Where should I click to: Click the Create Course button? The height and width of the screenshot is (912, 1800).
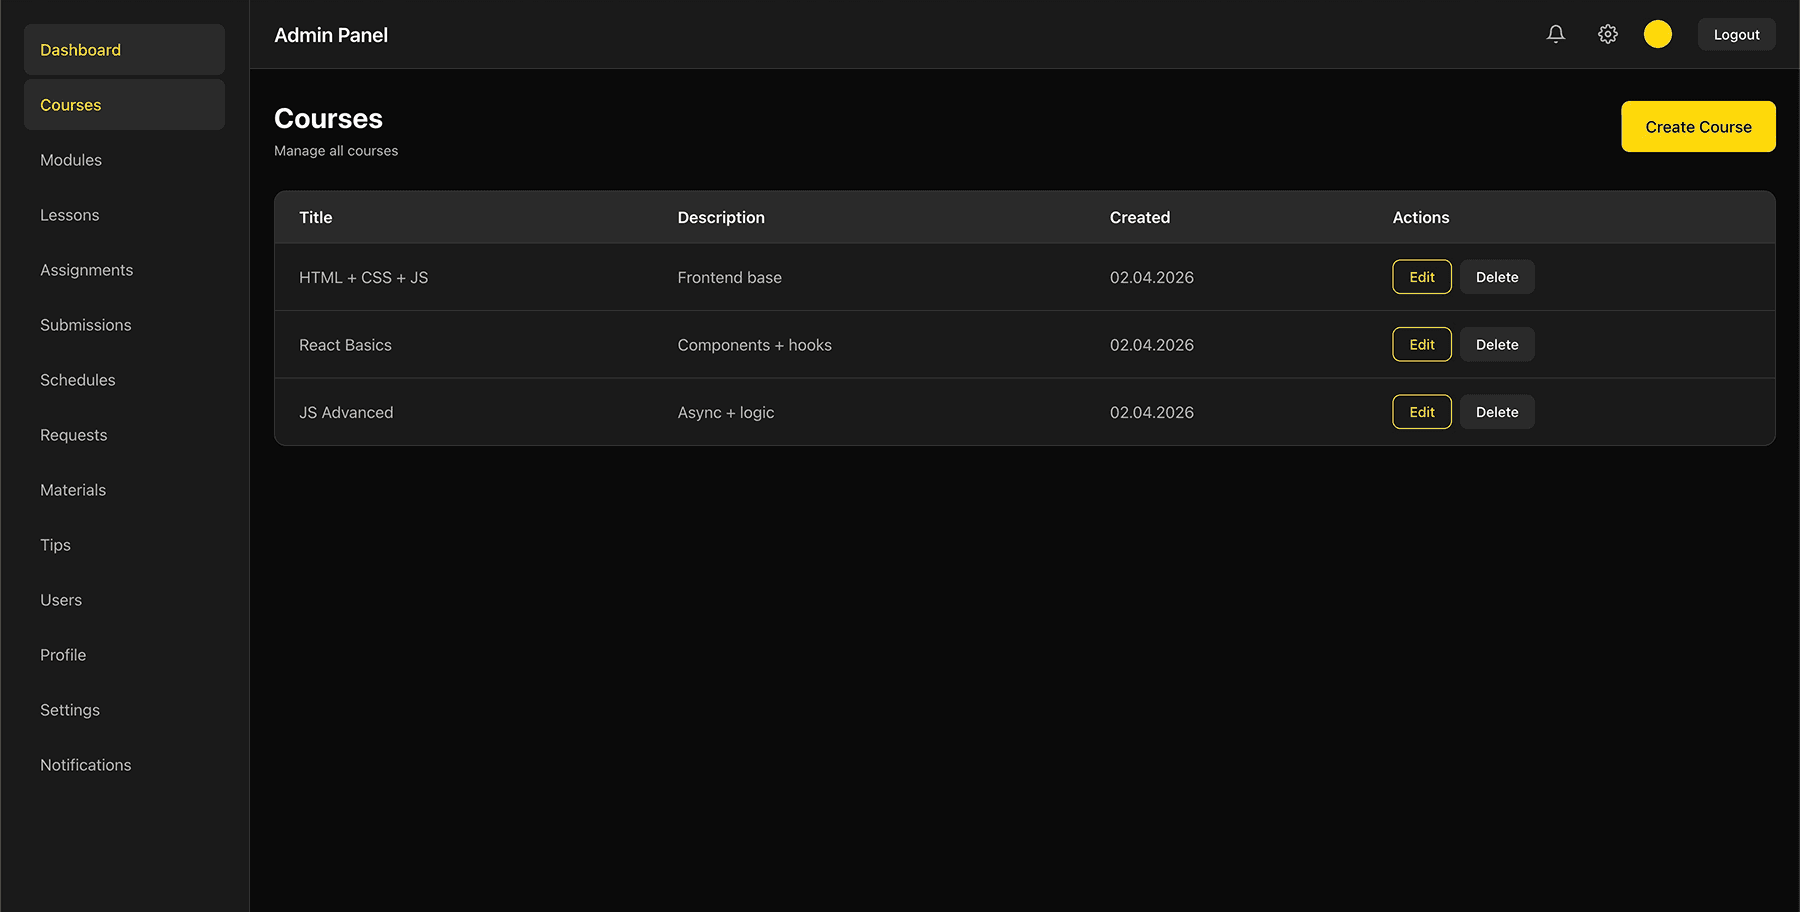[1698, 126]
